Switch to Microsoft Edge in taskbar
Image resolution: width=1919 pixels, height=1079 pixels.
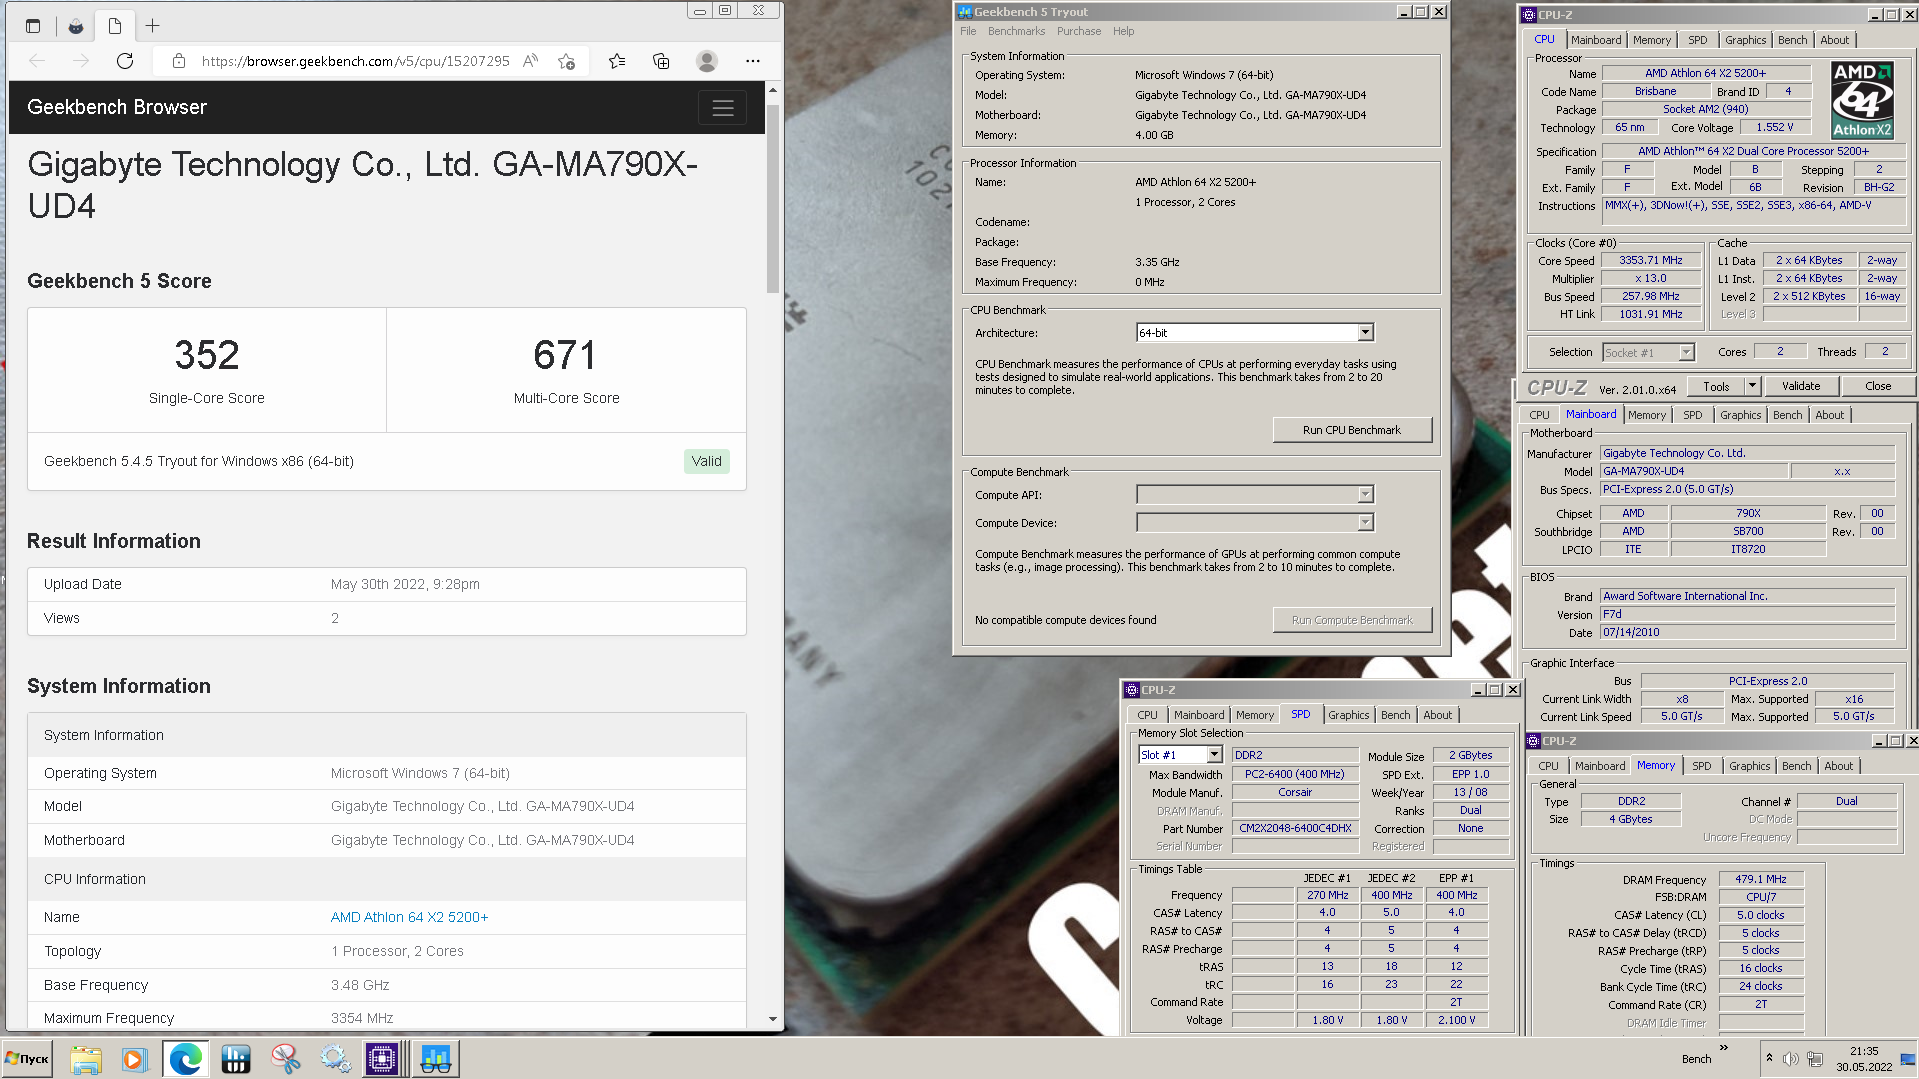click(x=185, y=1059)
